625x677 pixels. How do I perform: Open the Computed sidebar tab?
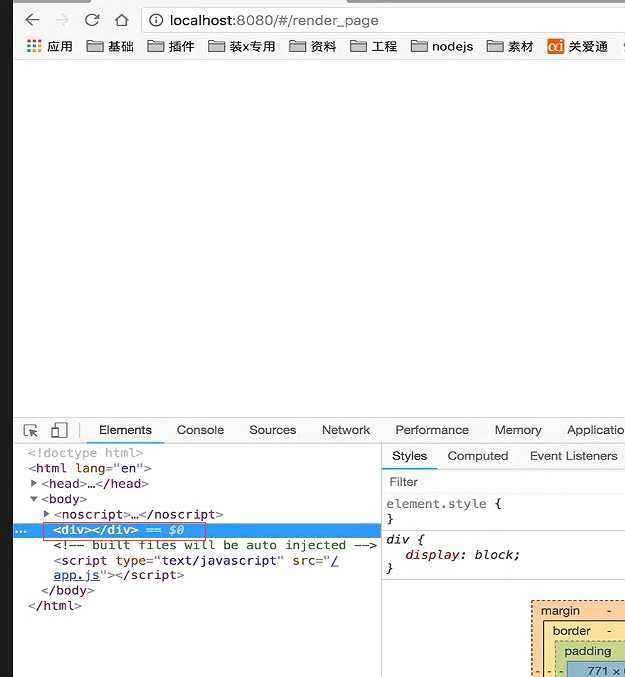point(478,456)
